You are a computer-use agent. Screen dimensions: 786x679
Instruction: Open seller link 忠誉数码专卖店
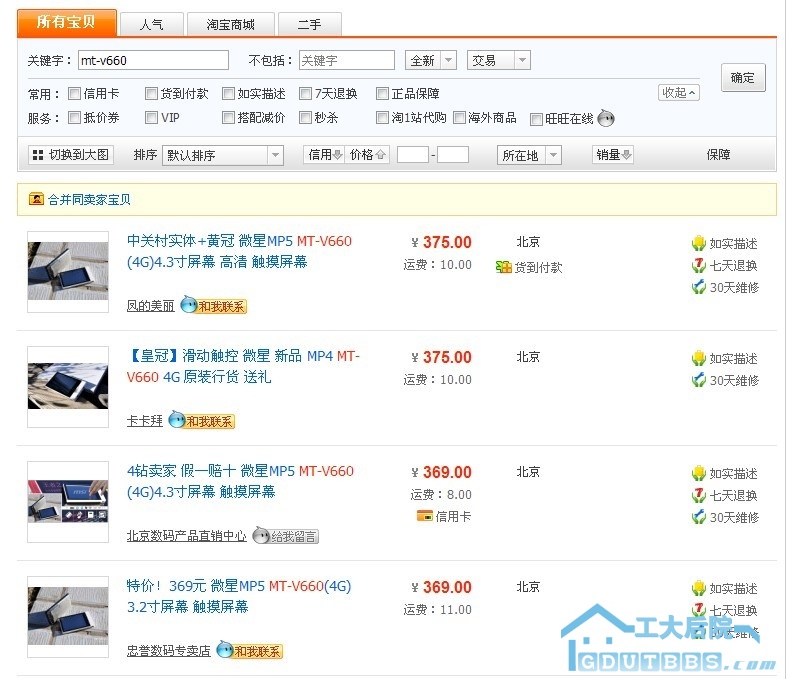pos(168,651)
